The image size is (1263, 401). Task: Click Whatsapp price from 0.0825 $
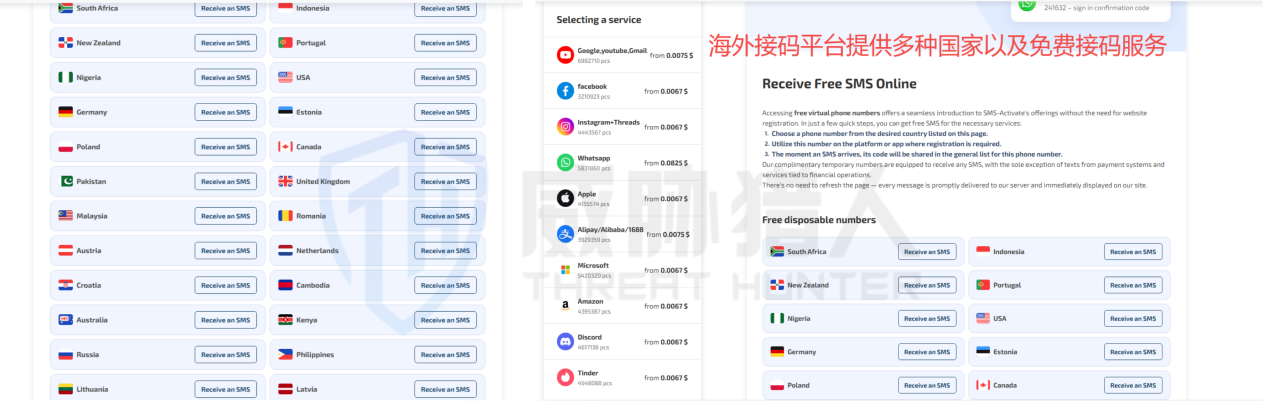point(666,163)
